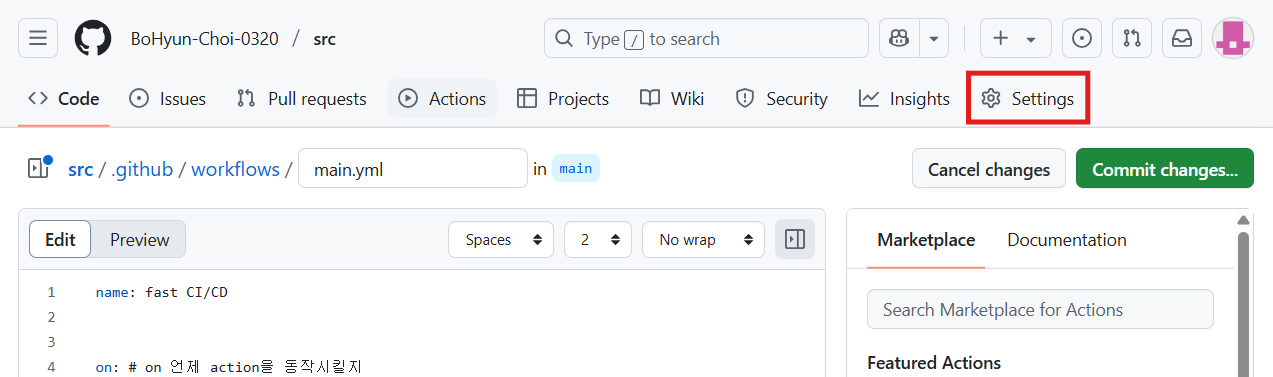Screen dimensions: 1273x377
Task: Click line 1 'name: fast CI/CD' text
Action: (162, 293)
